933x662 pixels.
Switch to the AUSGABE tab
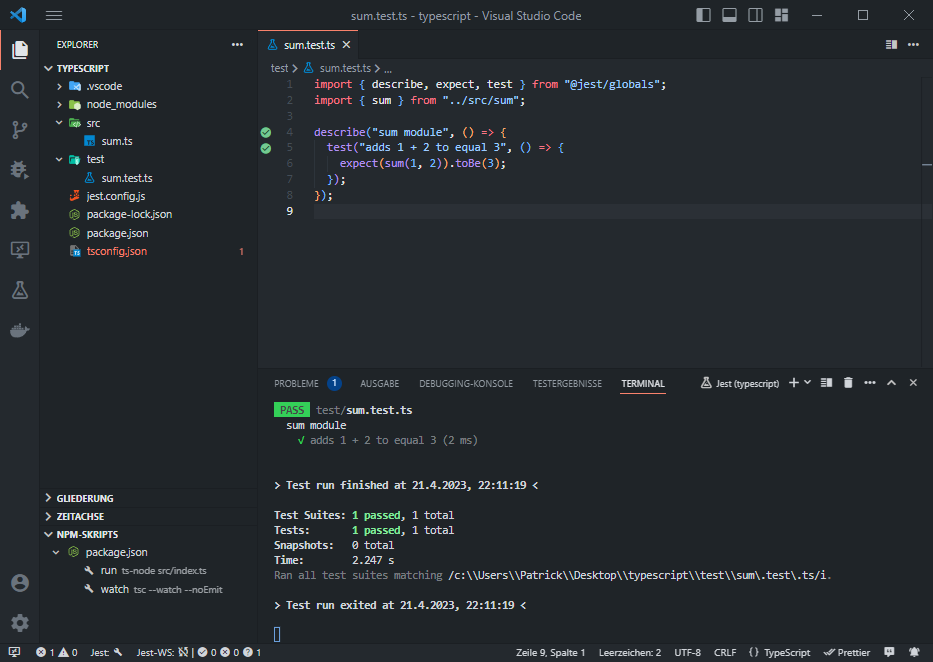point(380,383)
